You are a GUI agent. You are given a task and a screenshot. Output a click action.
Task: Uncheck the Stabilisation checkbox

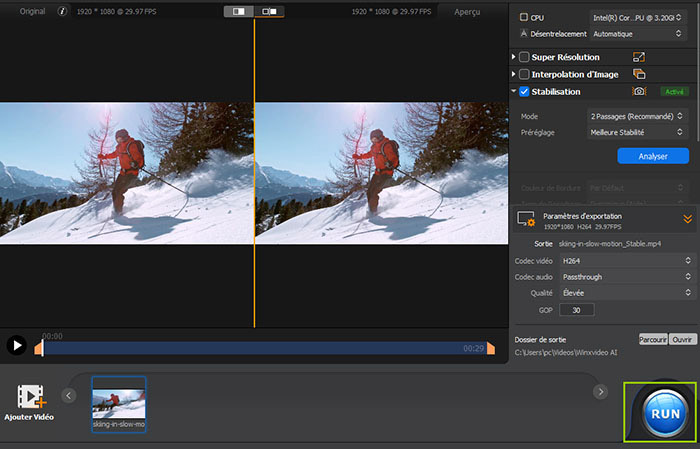[524, 91]
